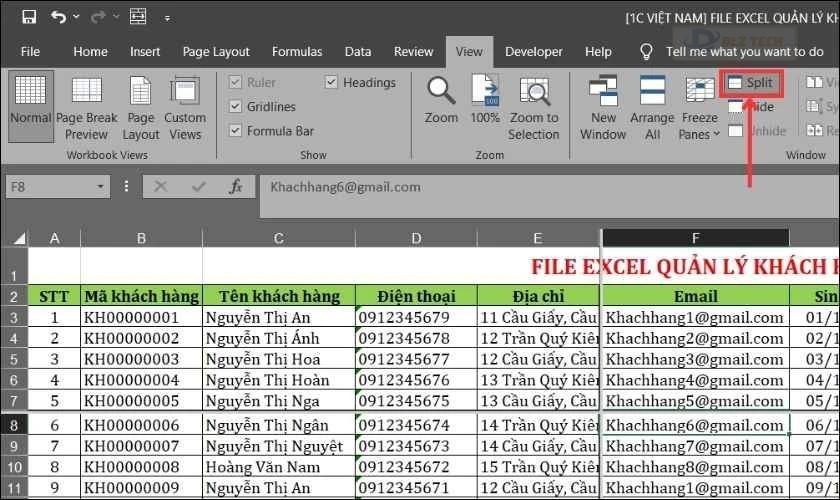Click Zoom to Selection
This screenshot has height=500, width=840.
pyautogui.click(x=534, y=109)
